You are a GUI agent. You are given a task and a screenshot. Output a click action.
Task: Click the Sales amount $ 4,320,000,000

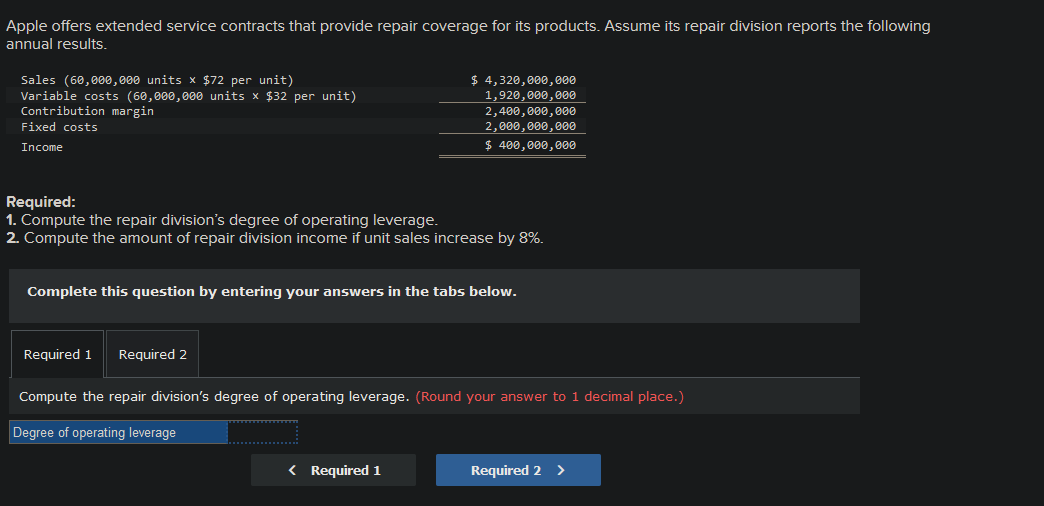click(524, 80)
